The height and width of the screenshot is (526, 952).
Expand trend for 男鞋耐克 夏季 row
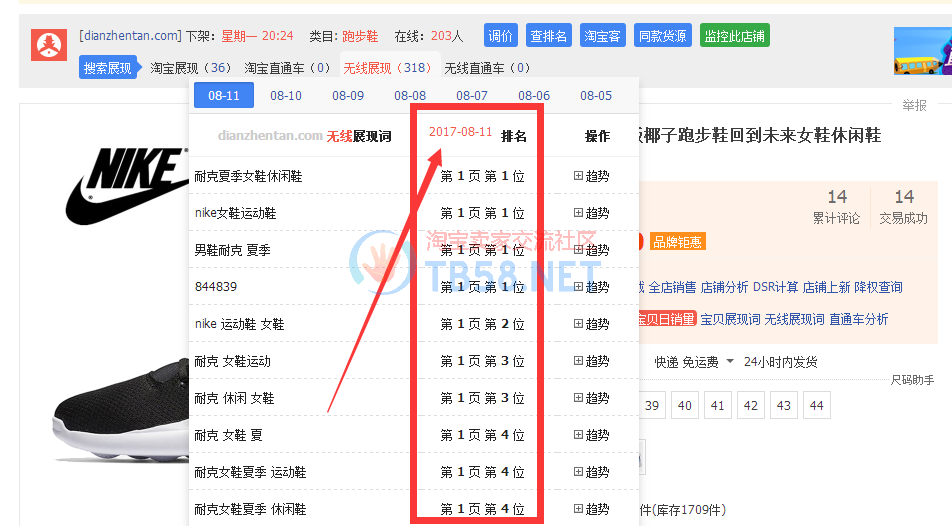tap(591, 250)
